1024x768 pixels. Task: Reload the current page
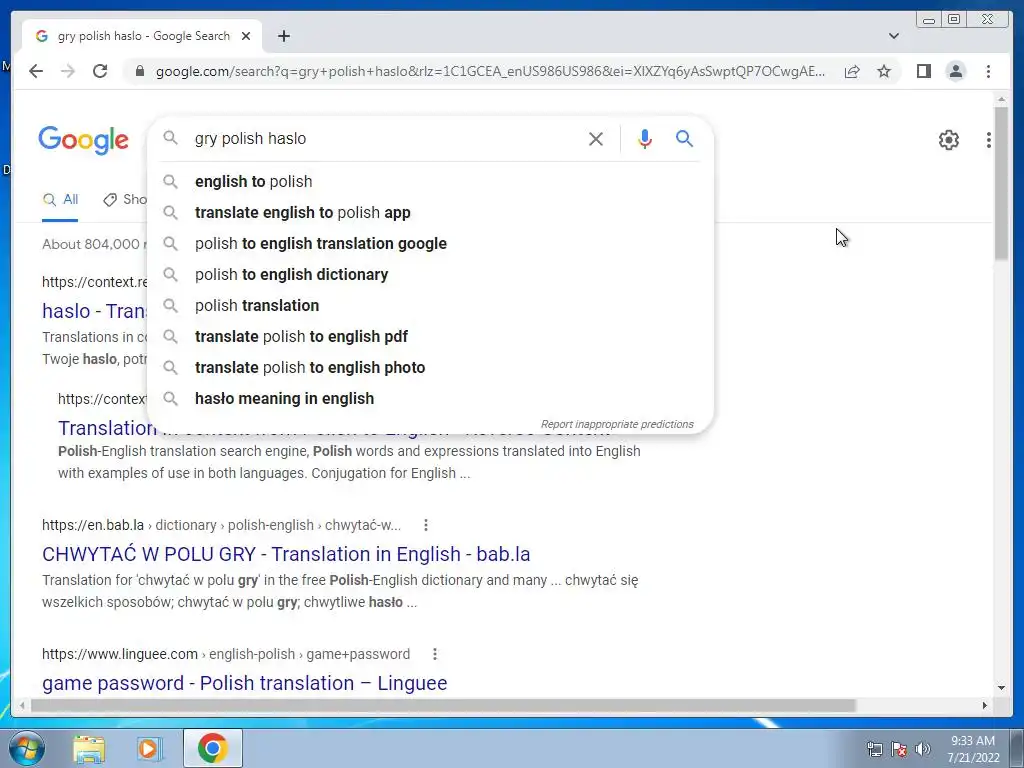(100, 71)
